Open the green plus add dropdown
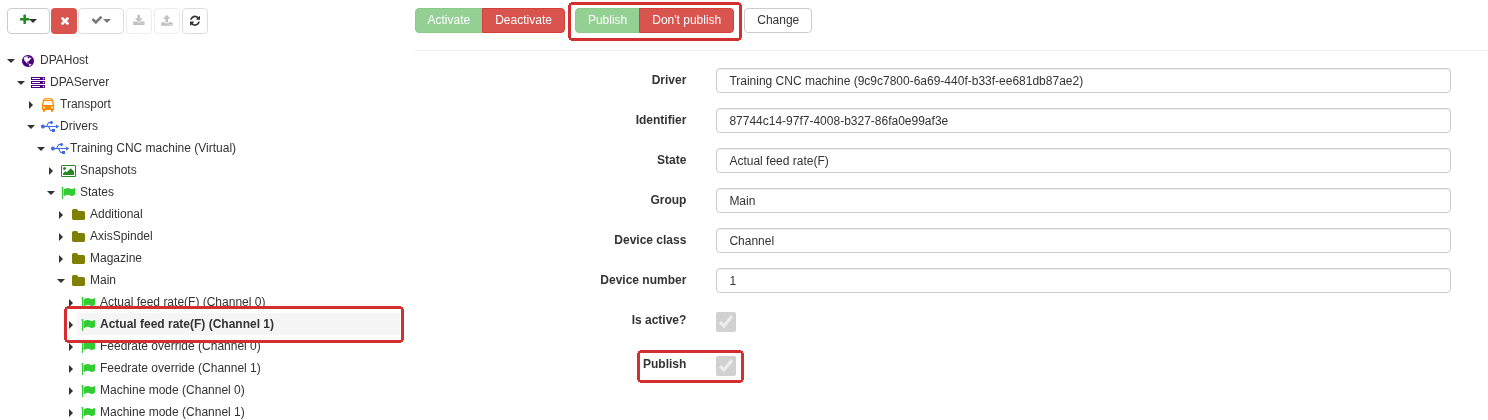 coord(28,20)
